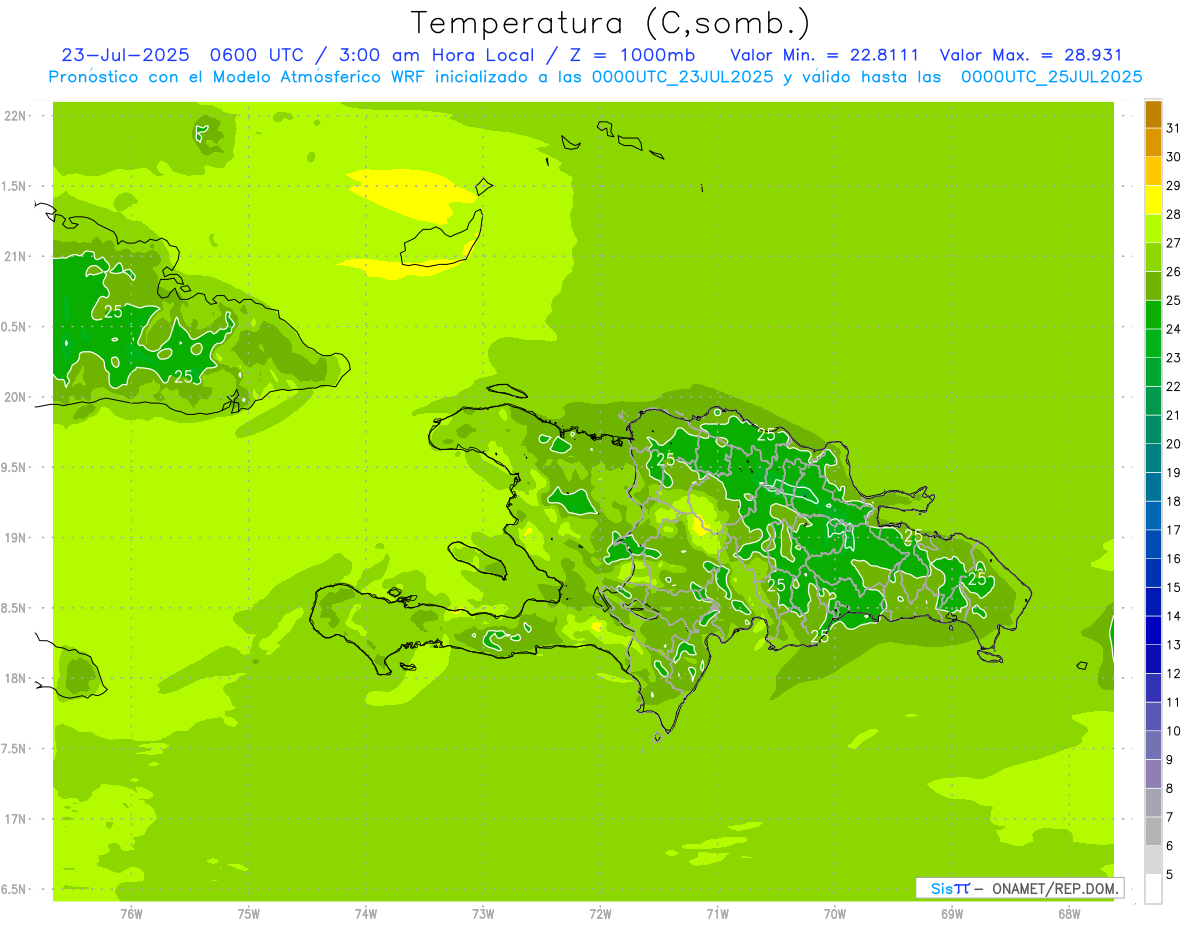Pick the purple swatch between 8 and 9
The height and width of the screenshot is (927, 1200).
point(1153,774)
